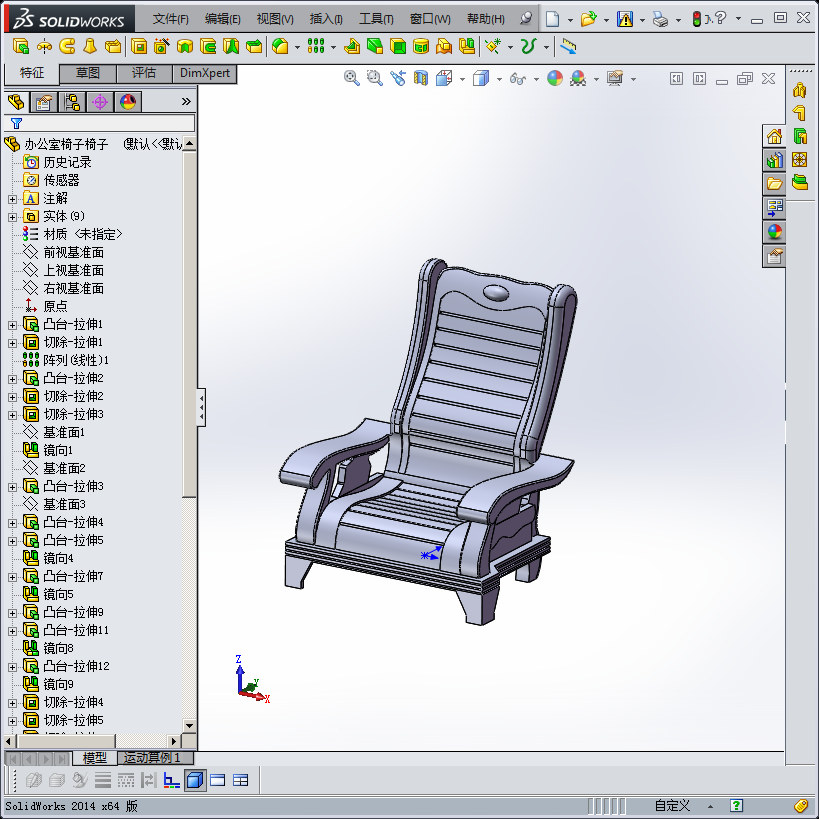The height and width of the screenshot is (819, 819).
Task: Open the Design Library panel
Action: coord(774,161)
